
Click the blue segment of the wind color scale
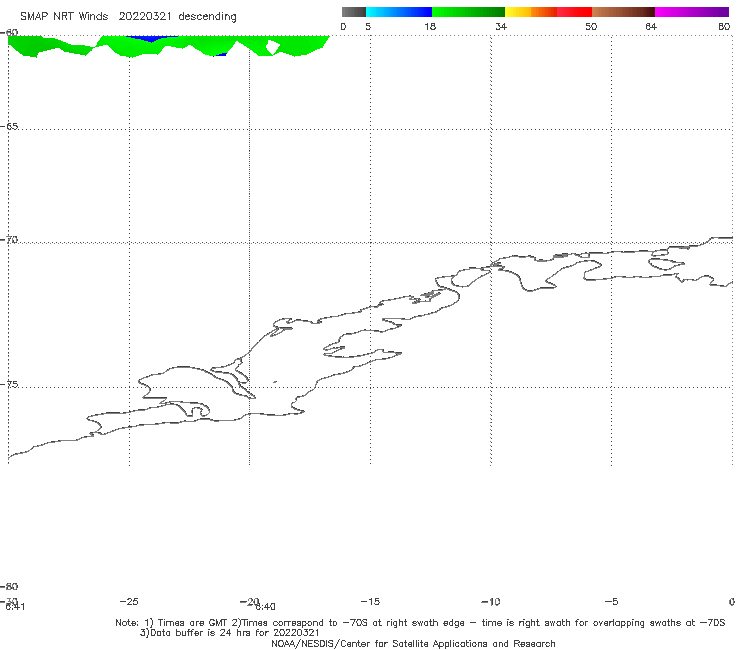coord(399,12)
